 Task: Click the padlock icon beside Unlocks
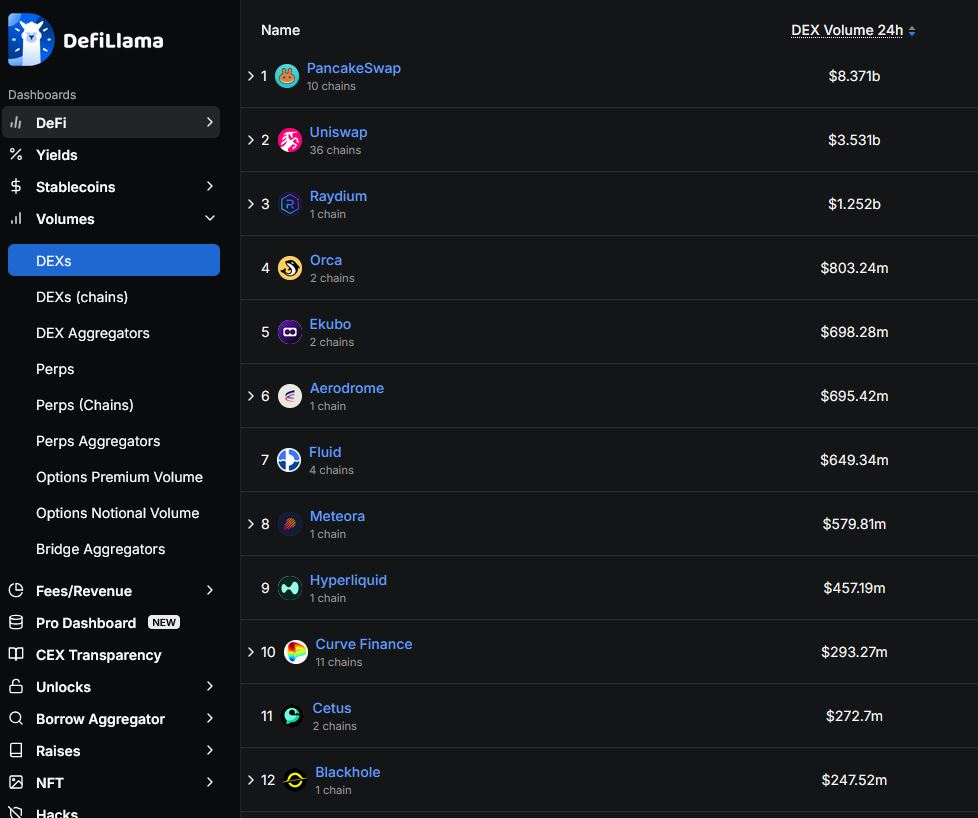point(14,686)
